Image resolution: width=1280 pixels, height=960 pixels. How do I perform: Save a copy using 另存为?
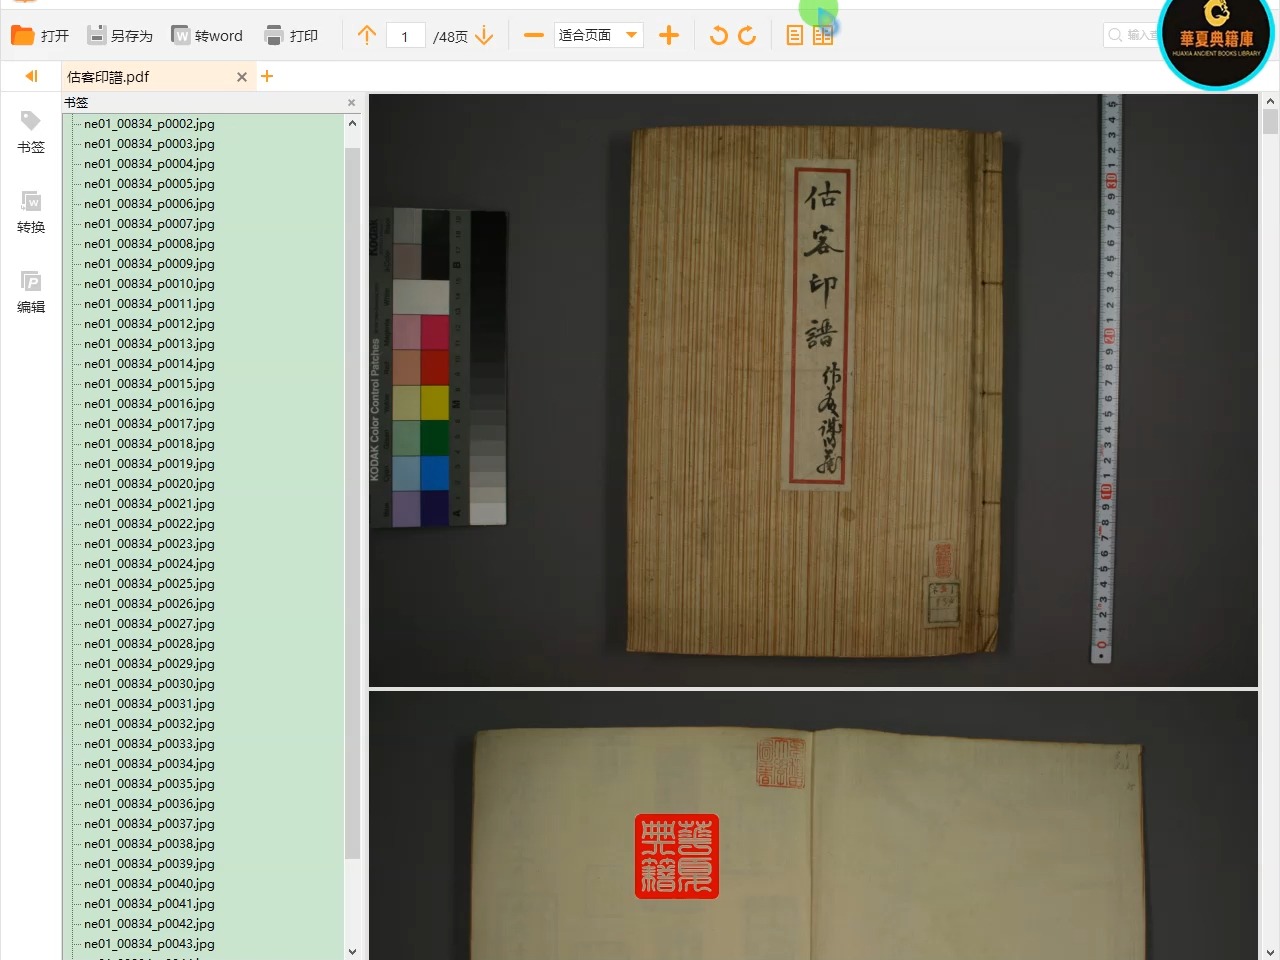pos(120,36)
